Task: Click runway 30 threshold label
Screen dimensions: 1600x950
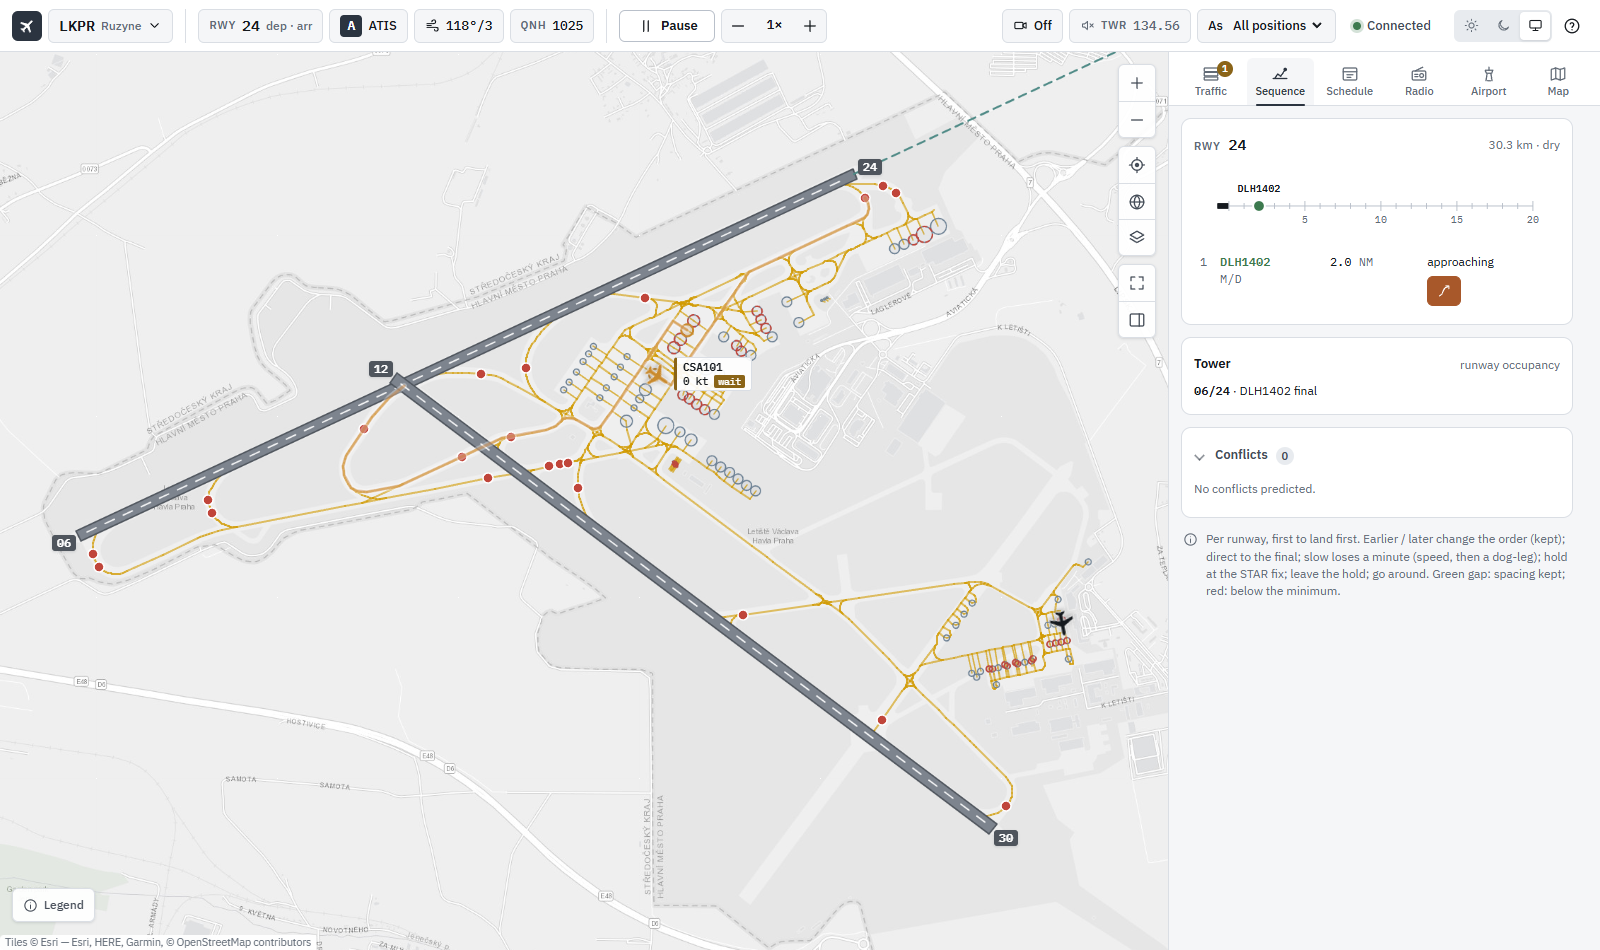Action: coord(1006,838)
